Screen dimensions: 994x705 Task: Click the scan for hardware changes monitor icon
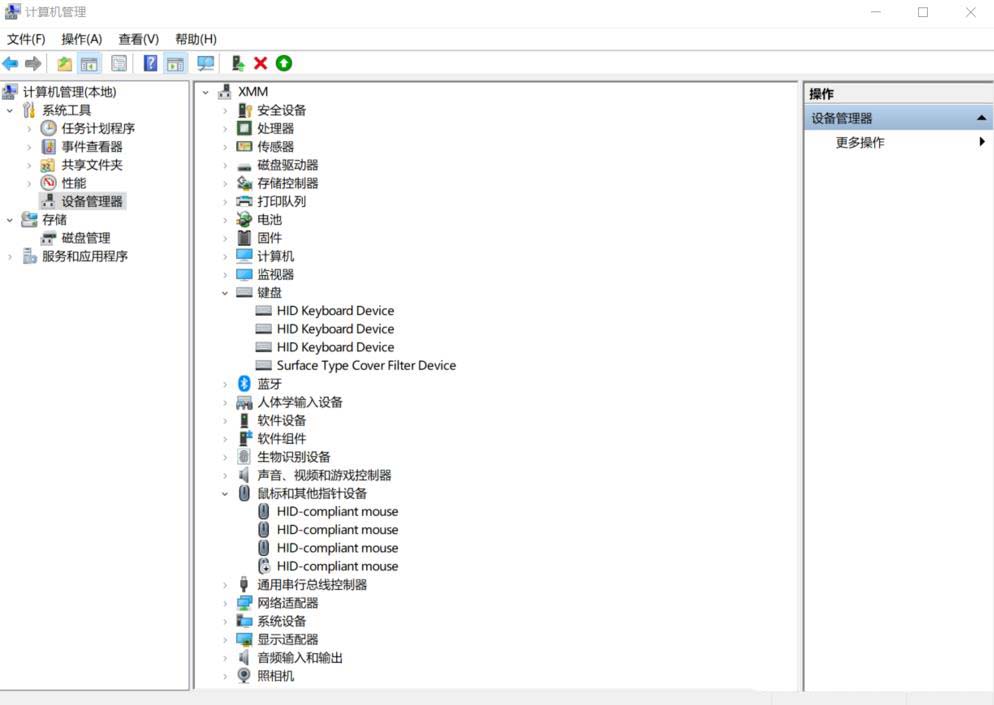tap(205, 63)
